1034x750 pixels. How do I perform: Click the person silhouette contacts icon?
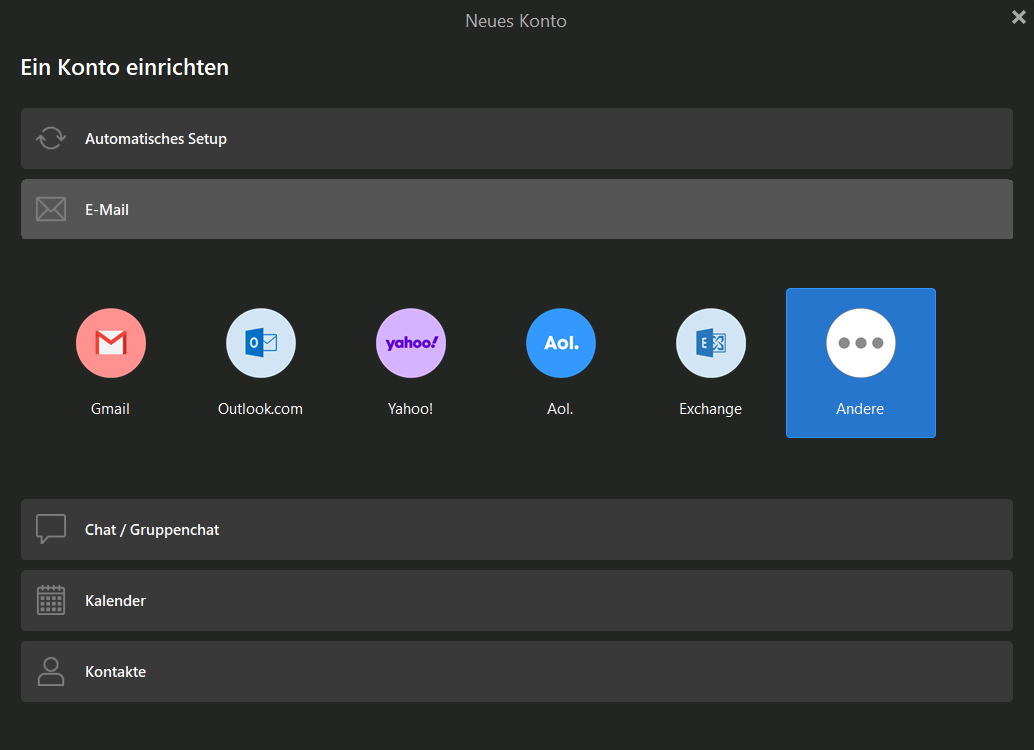[51, 671]
